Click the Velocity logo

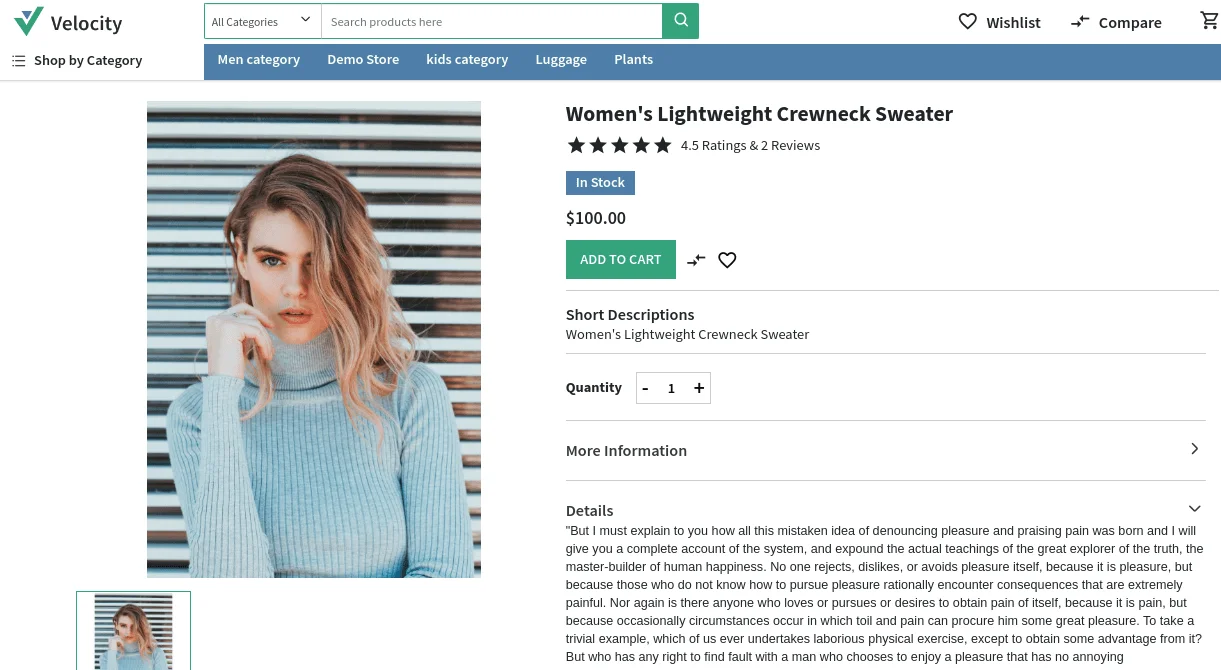pyautogui.click(x=68, y=22)
